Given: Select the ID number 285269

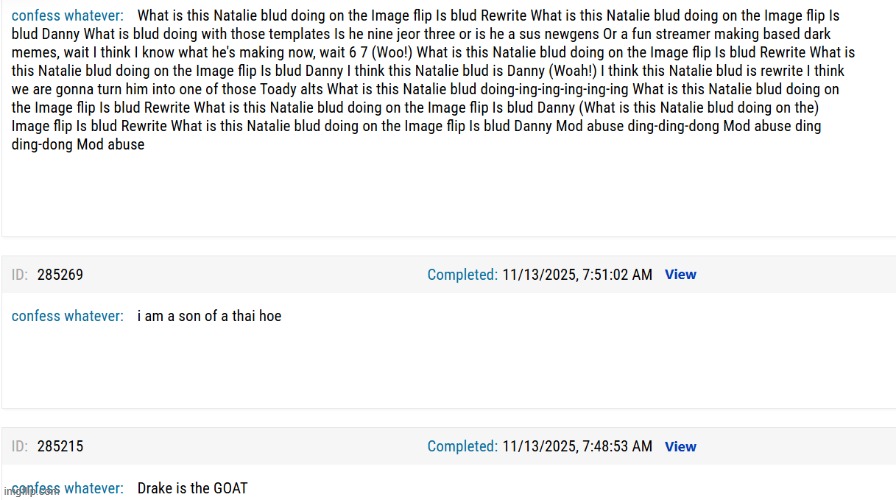Looking at the screenshot, I should coord(60,274).
